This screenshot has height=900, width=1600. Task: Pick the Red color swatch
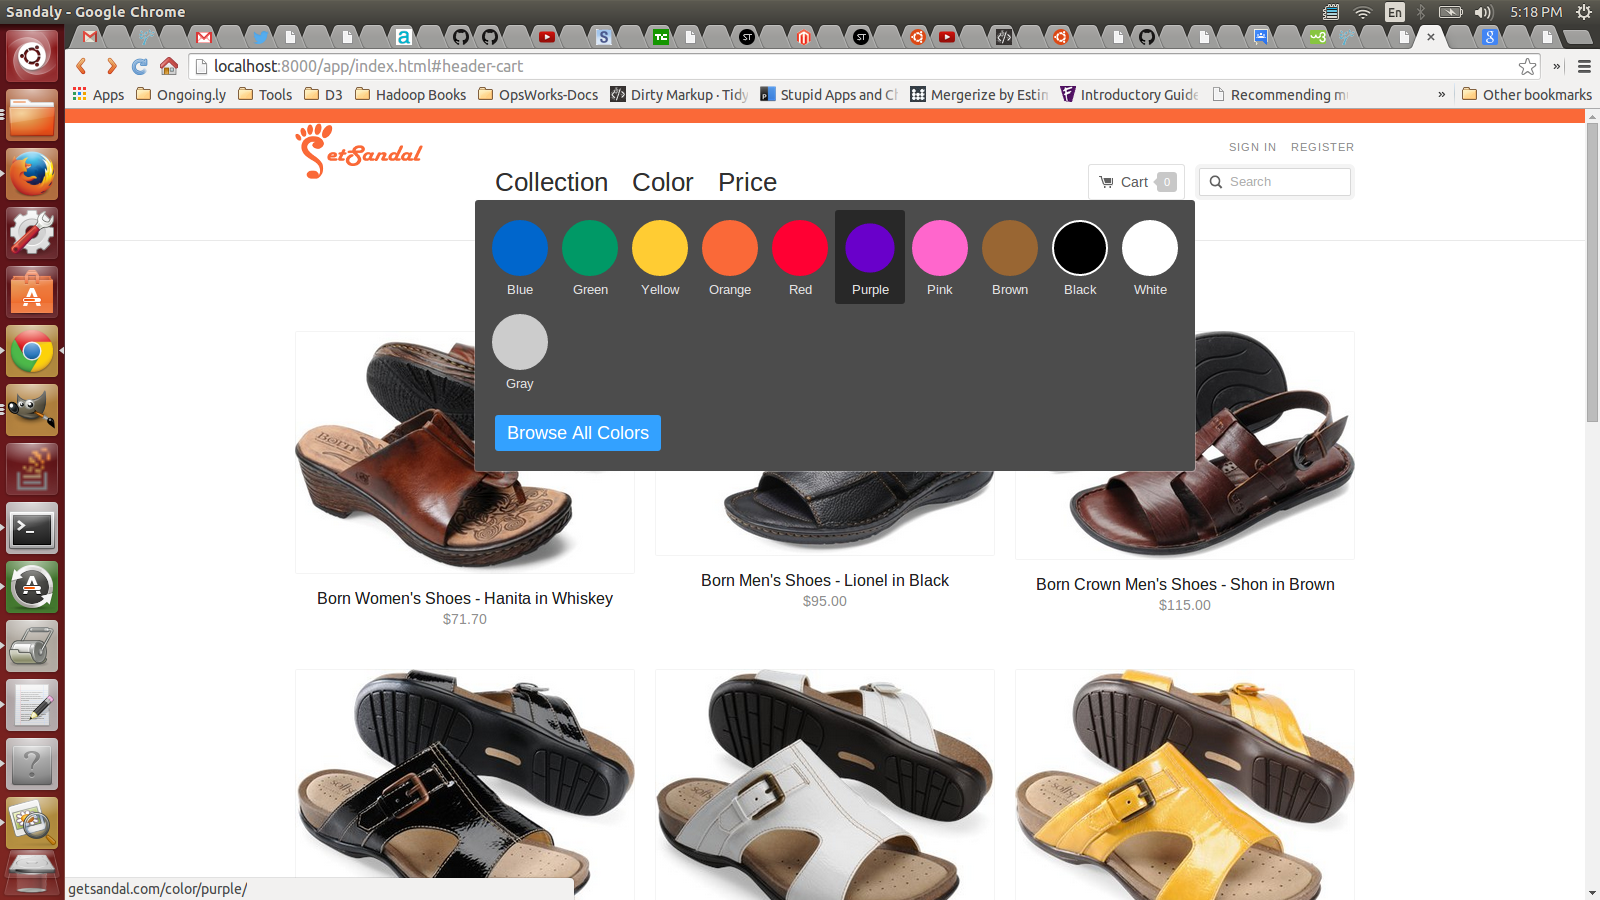(x=800, y=248)
